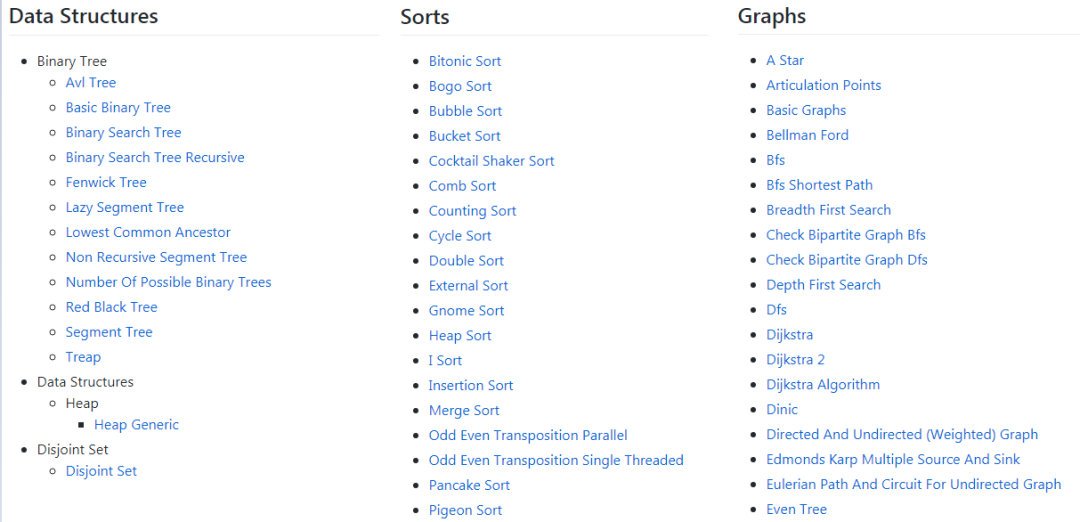Go to Odd Even Transposition Parallel
The height and width of the screenshot is (522, 1080).
click(528, 435)
